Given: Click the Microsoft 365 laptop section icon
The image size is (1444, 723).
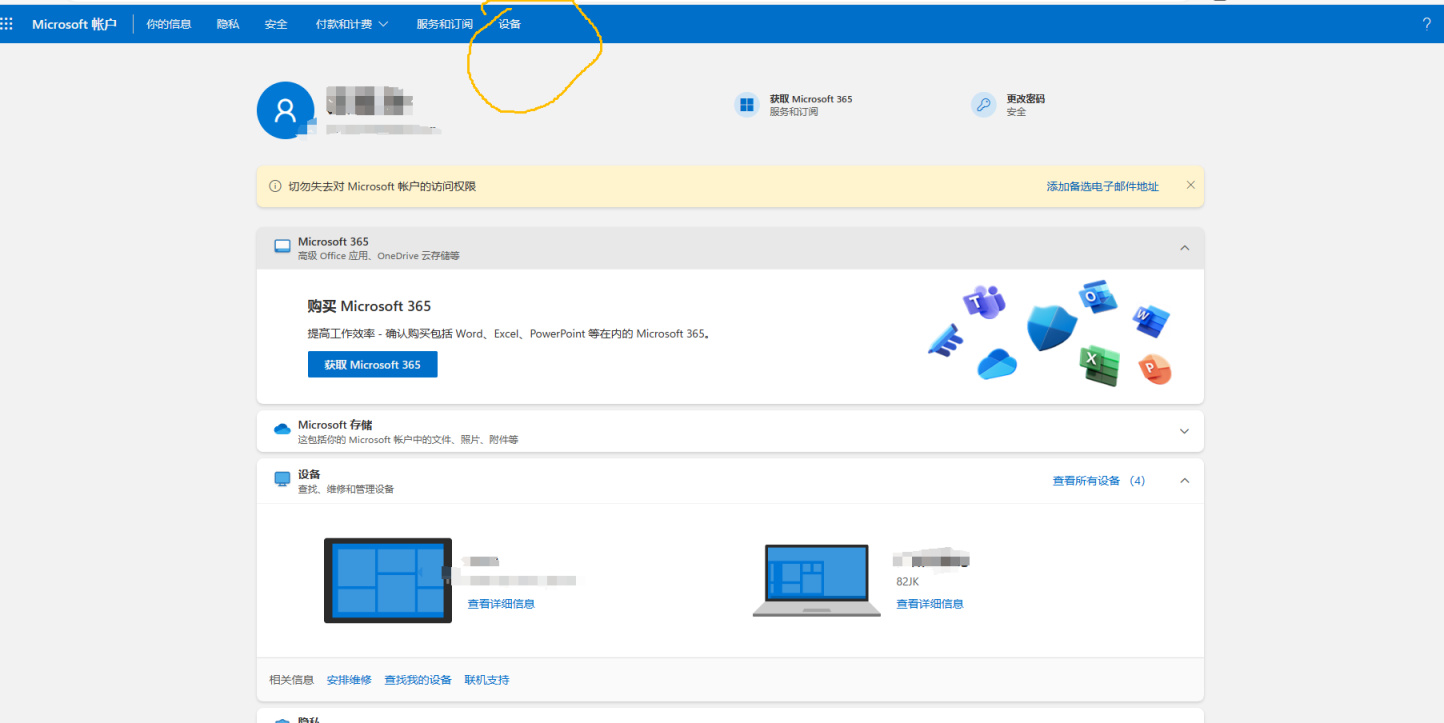Looking at the screenshot, I should click(282, 247).
